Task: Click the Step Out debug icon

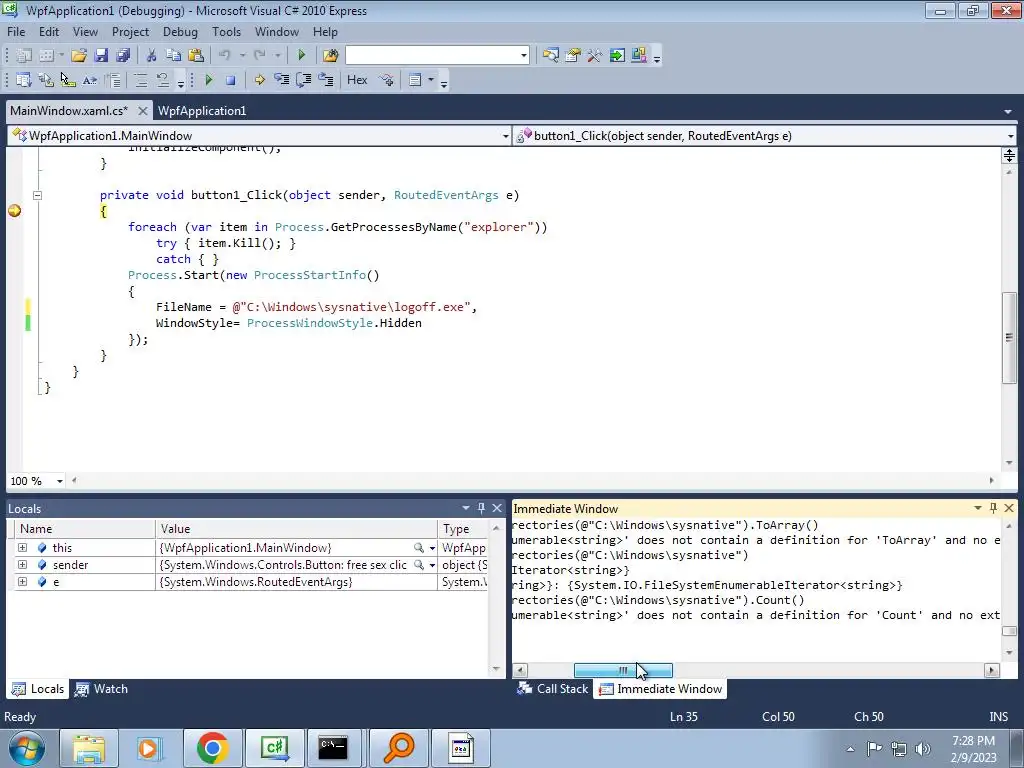Action: click(326, 80)
